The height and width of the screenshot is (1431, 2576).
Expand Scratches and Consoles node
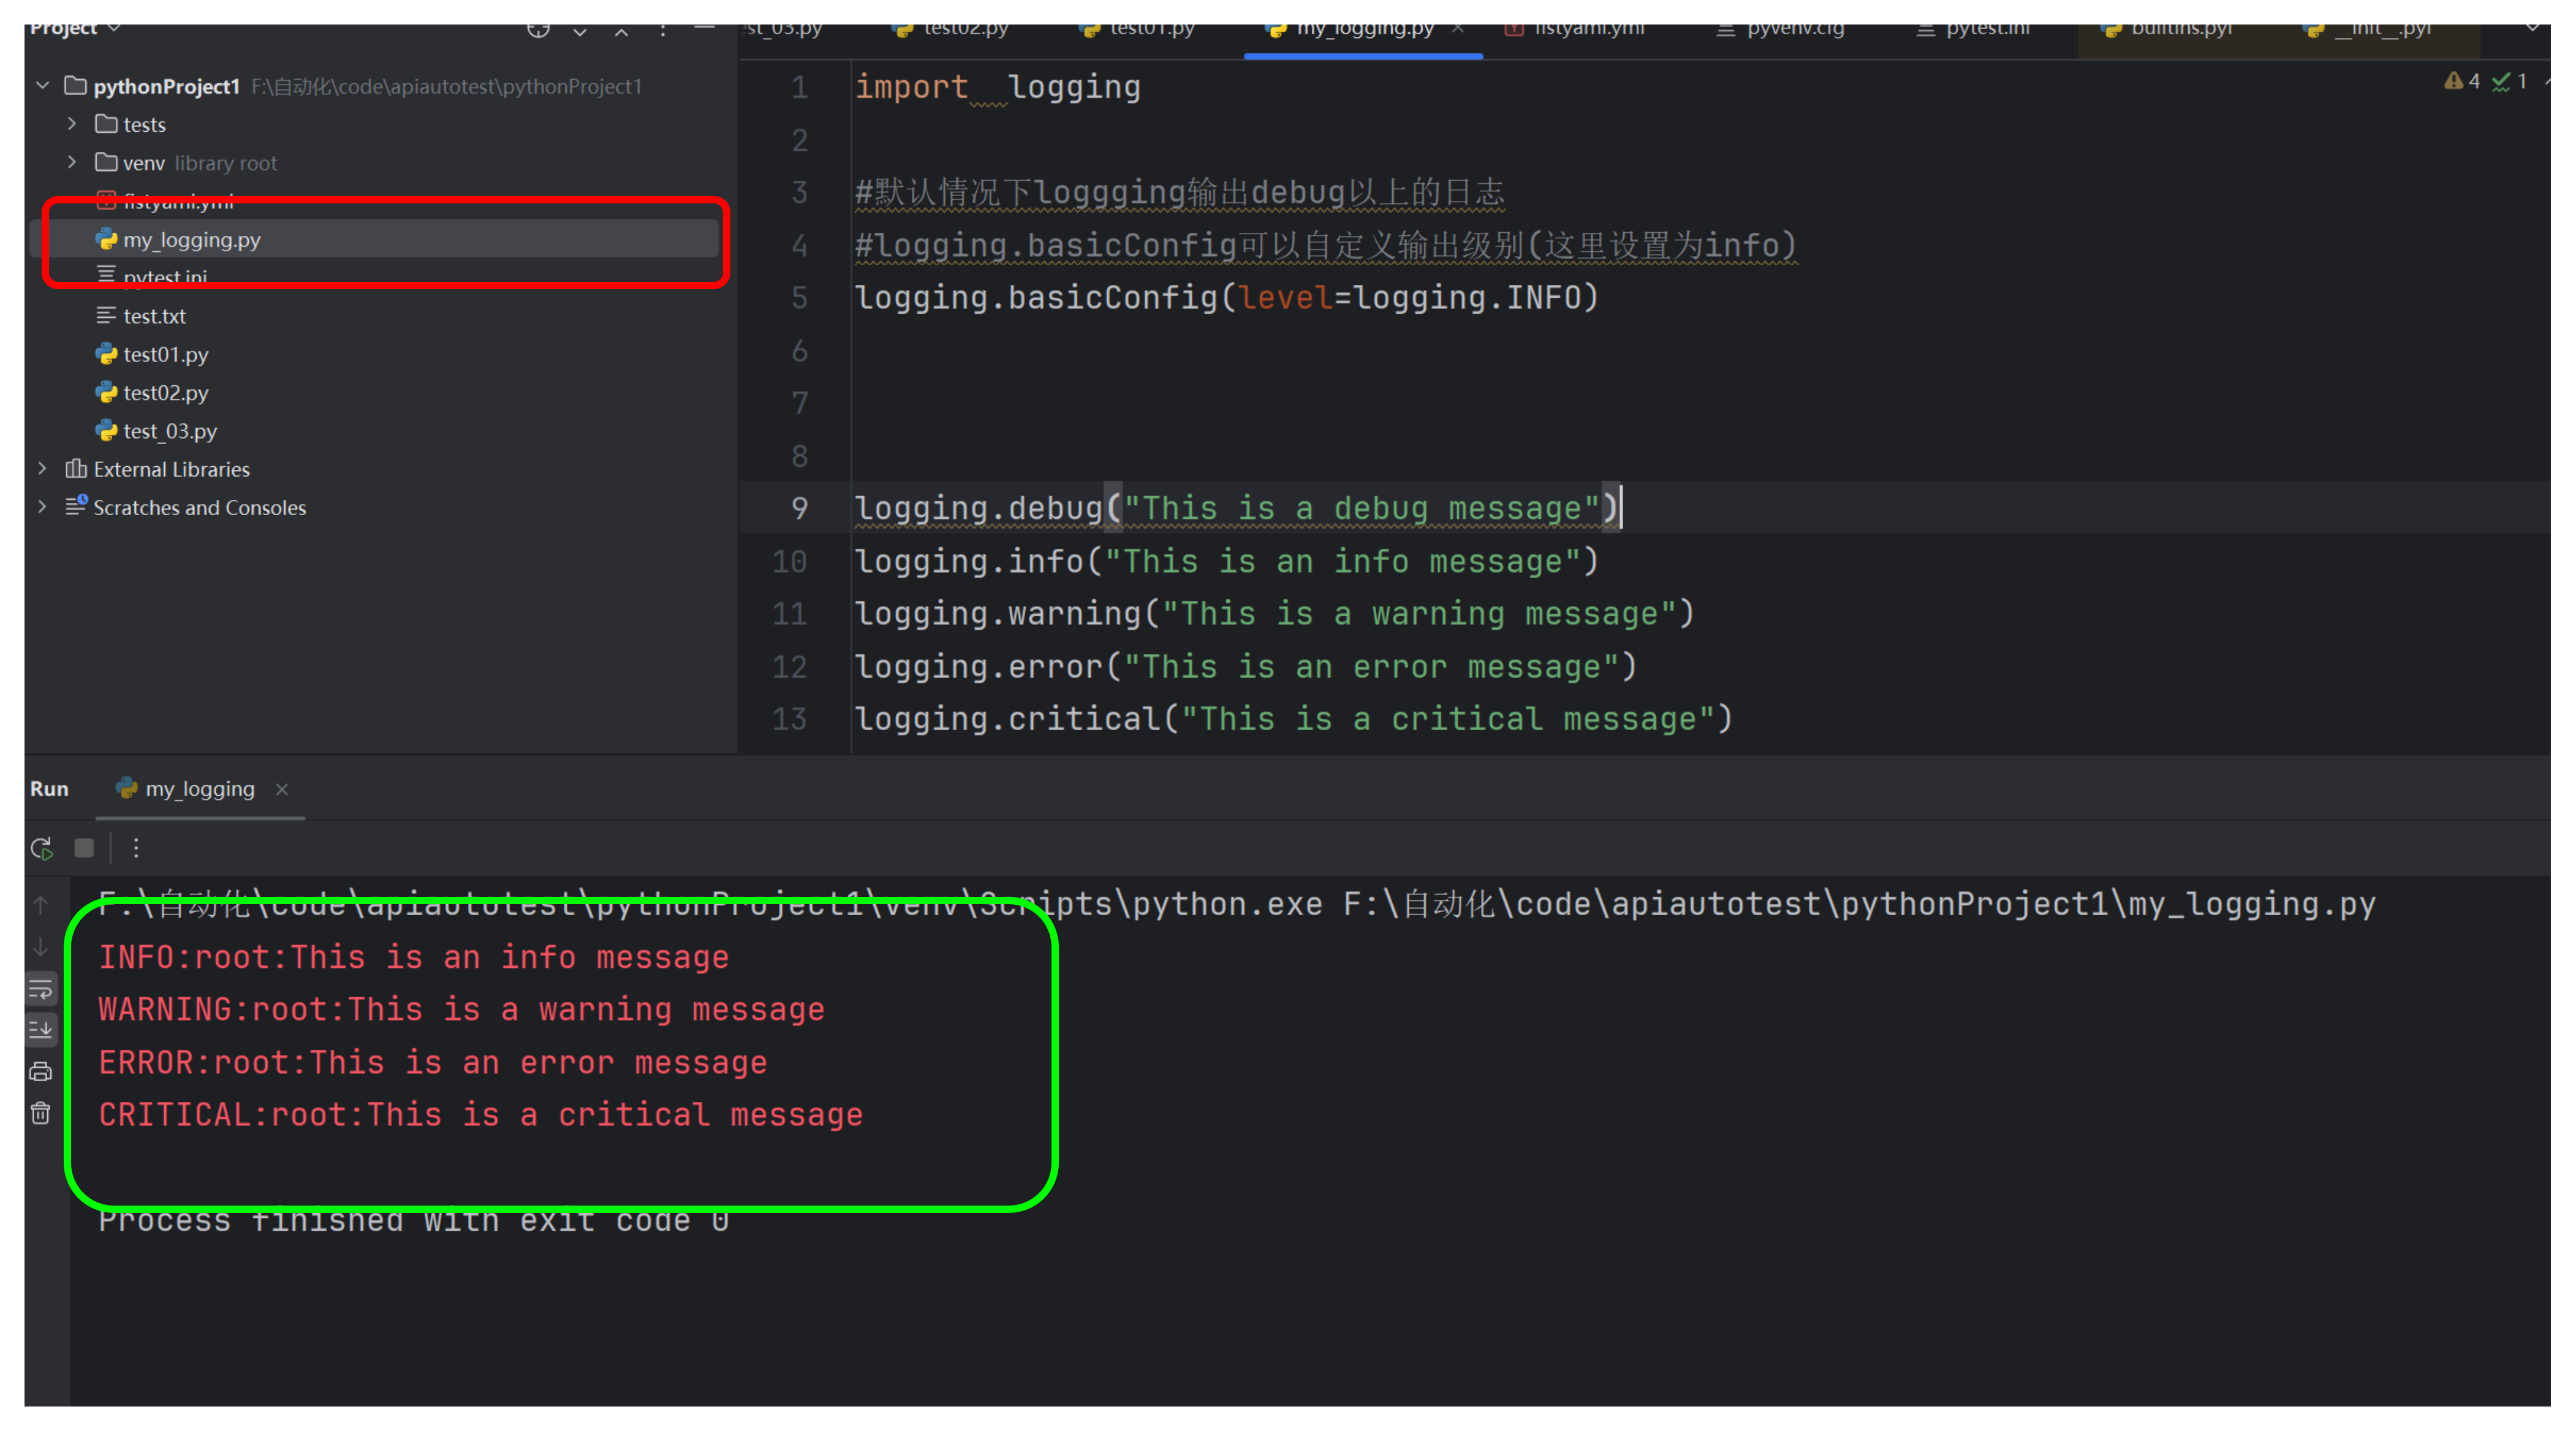coord(42,507)
